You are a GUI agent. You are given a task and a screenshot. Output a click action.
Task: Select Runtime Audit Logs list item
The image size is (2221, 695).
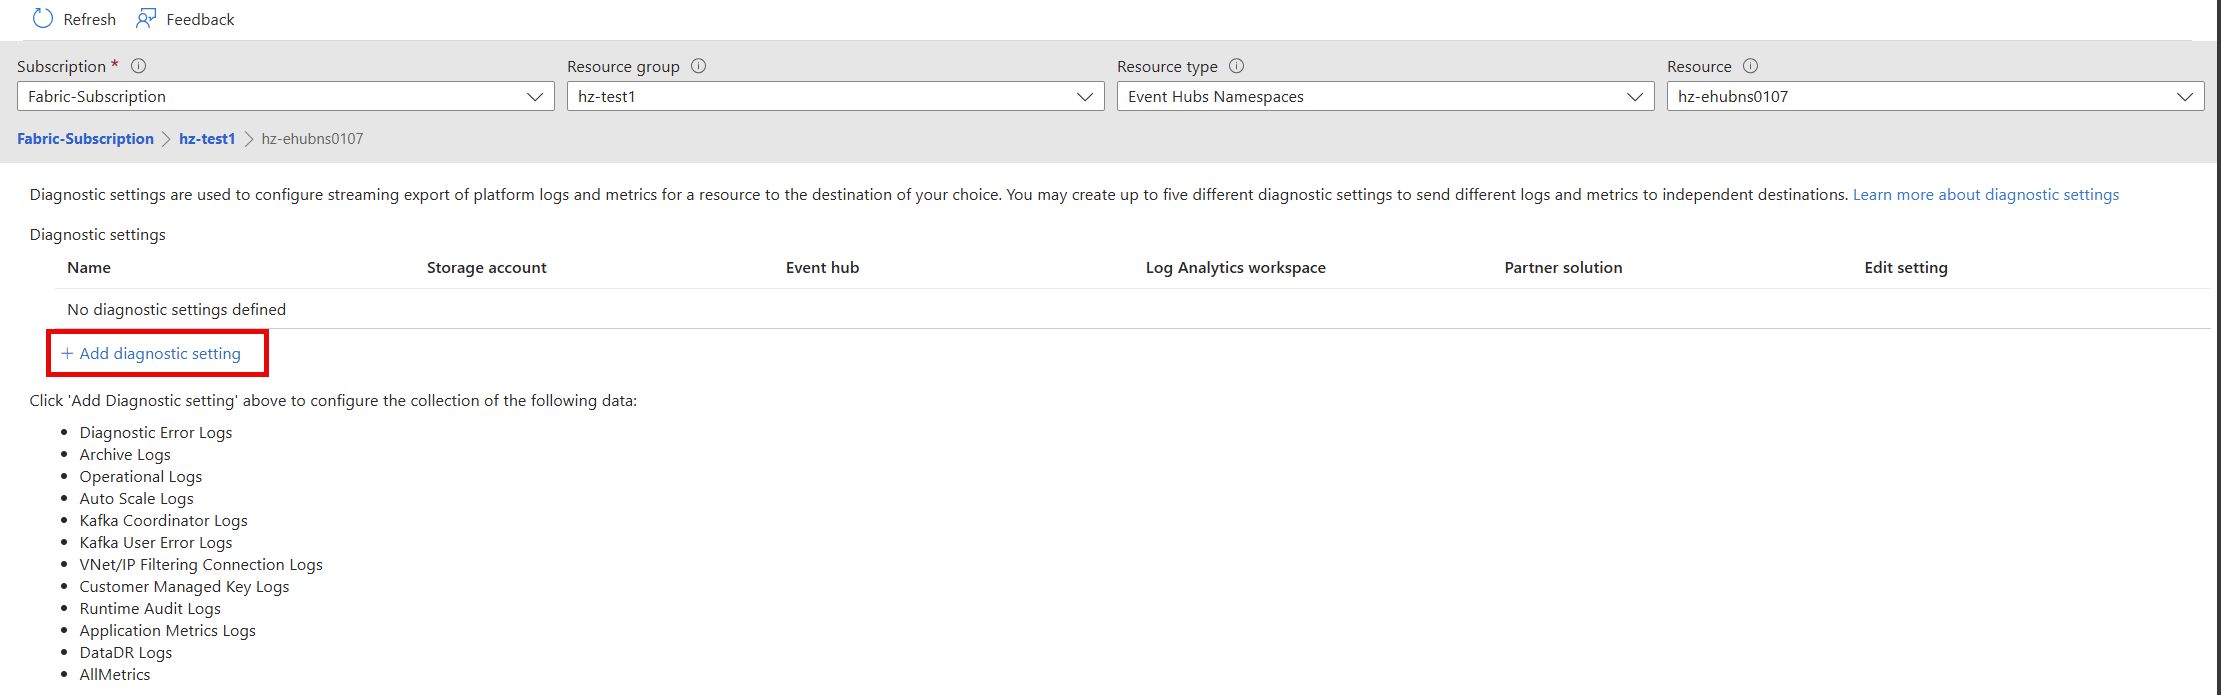pos(150,609)
